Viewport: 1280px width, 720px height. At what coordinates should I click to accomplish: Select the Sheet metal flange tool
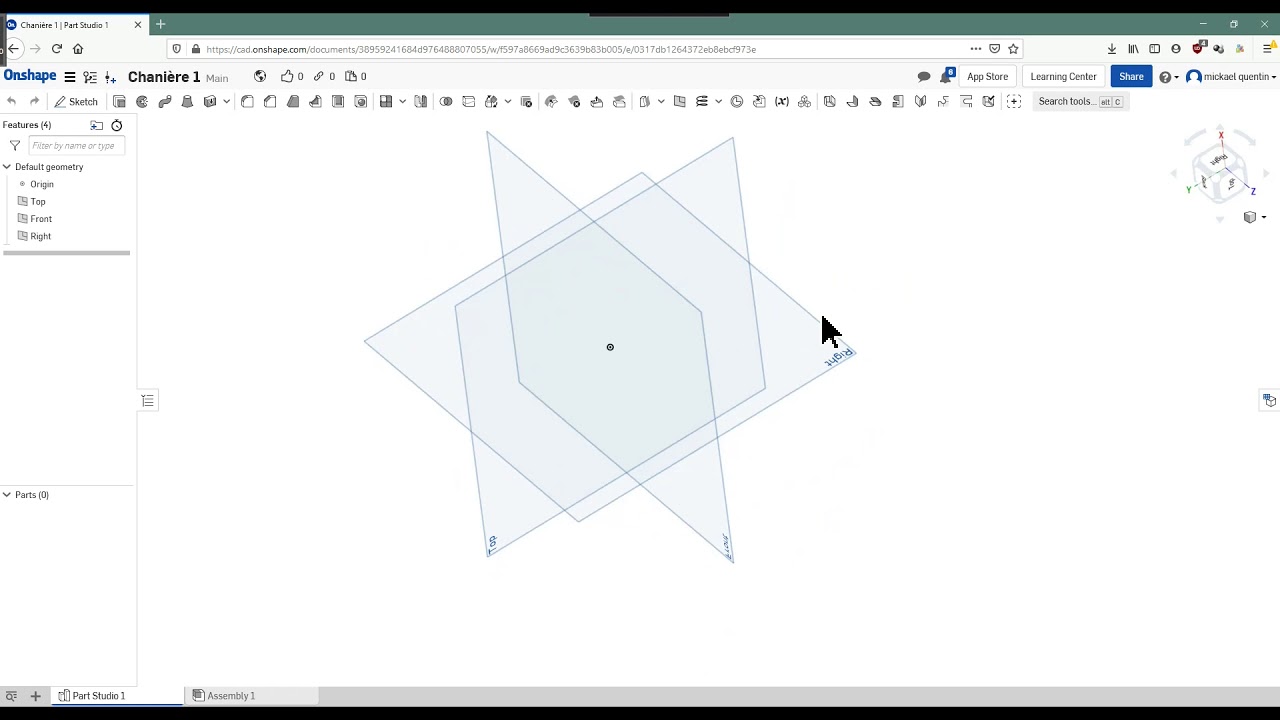click(853, 101)
